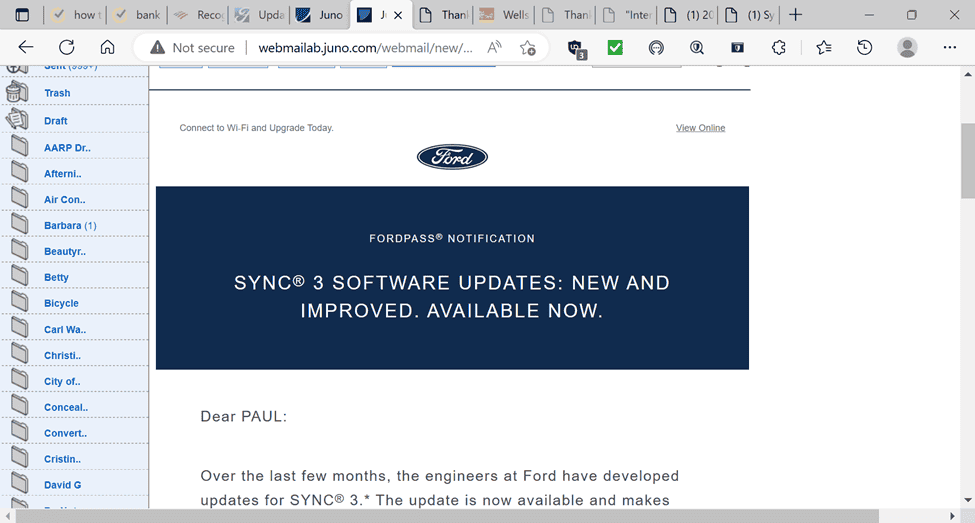Click the Ford logo image
975x523 pixels.
[452, 157]
